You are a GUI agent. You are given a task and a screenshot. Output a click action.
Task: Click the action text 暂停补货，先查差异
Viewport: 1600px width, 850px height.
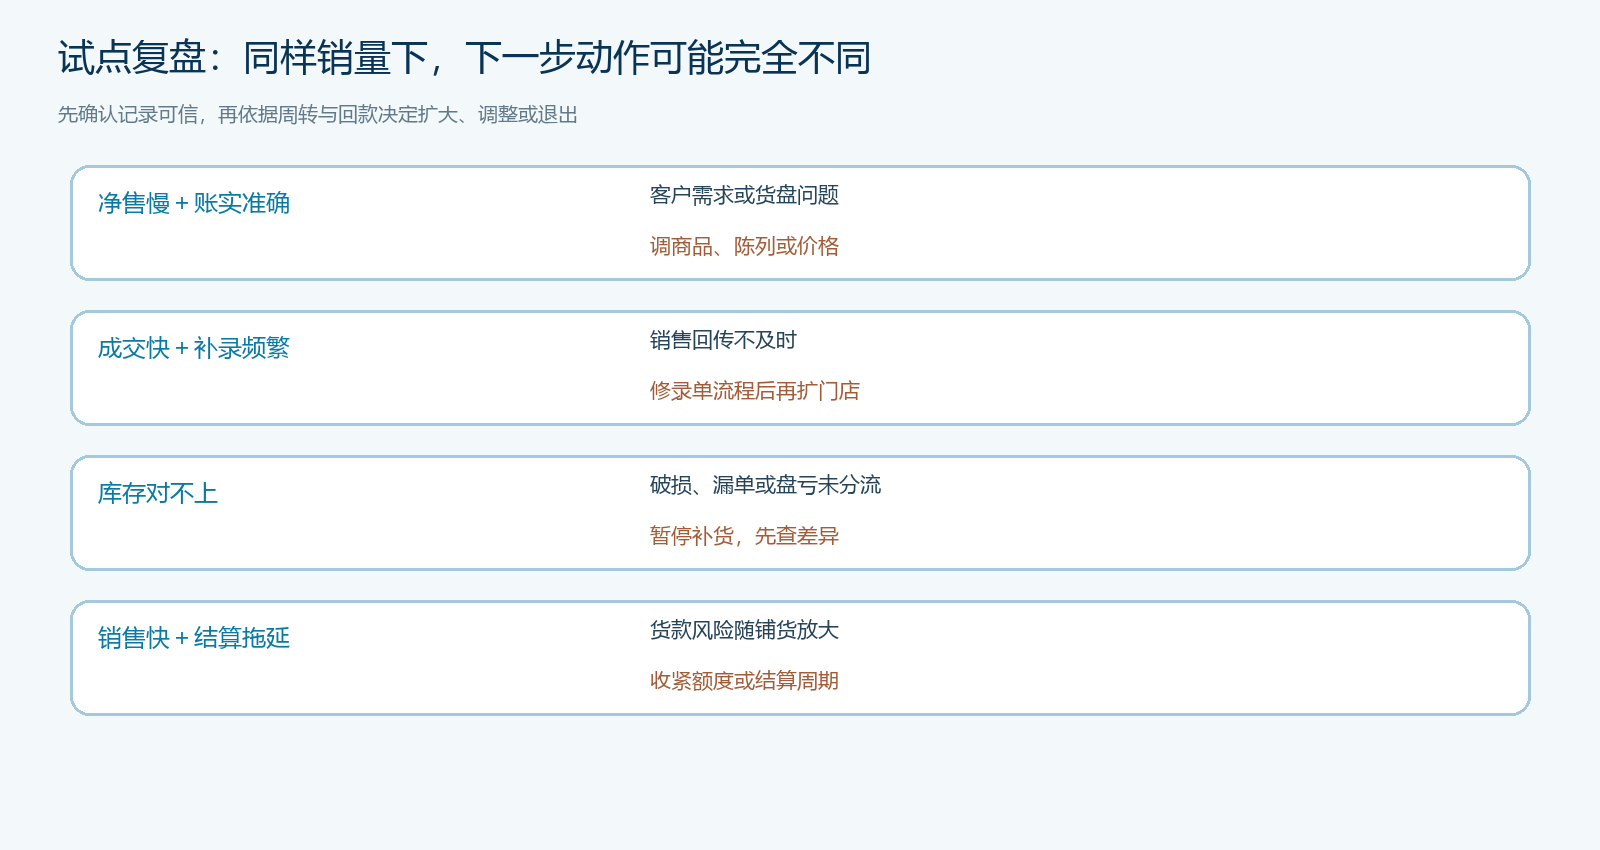[744, 536]
